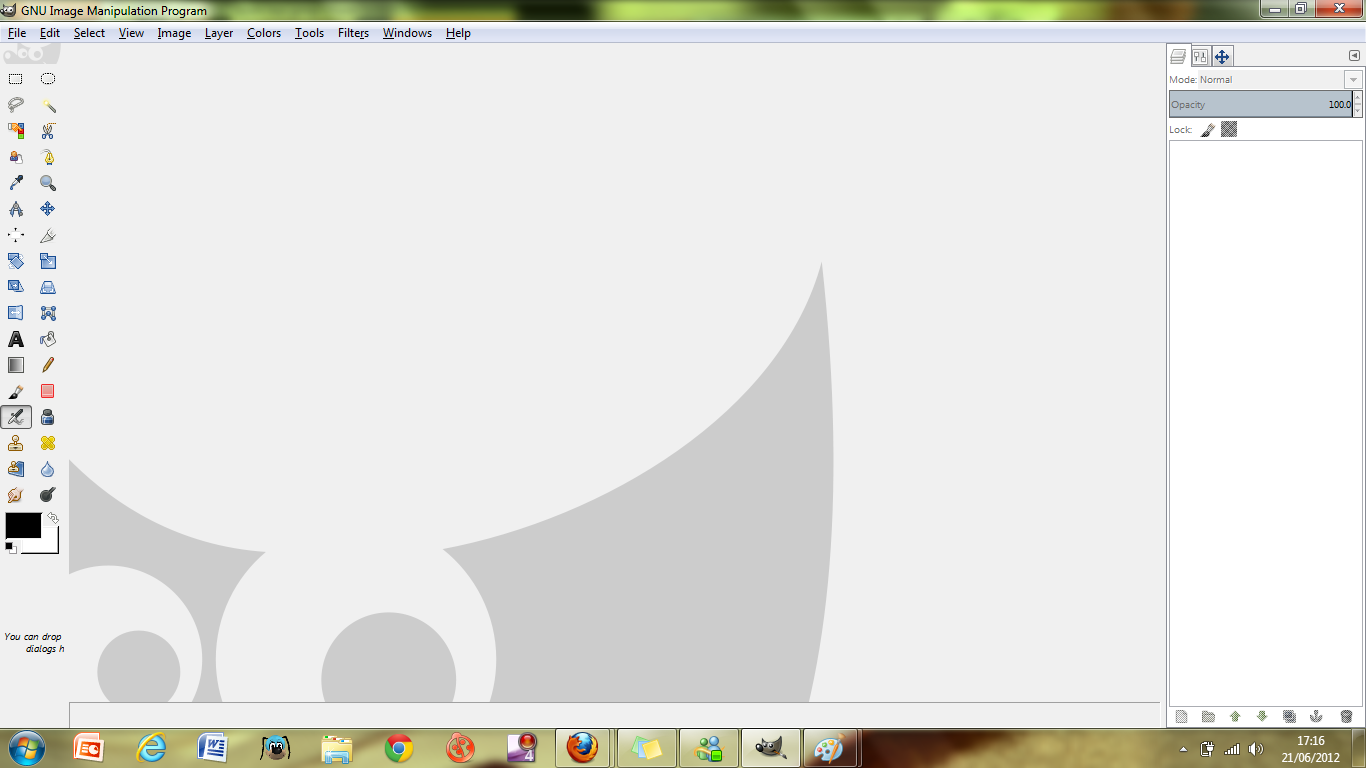The height and width of the screenshot is (768, 1366).
Task: Create a new layer button
Action: (1181, 716)
